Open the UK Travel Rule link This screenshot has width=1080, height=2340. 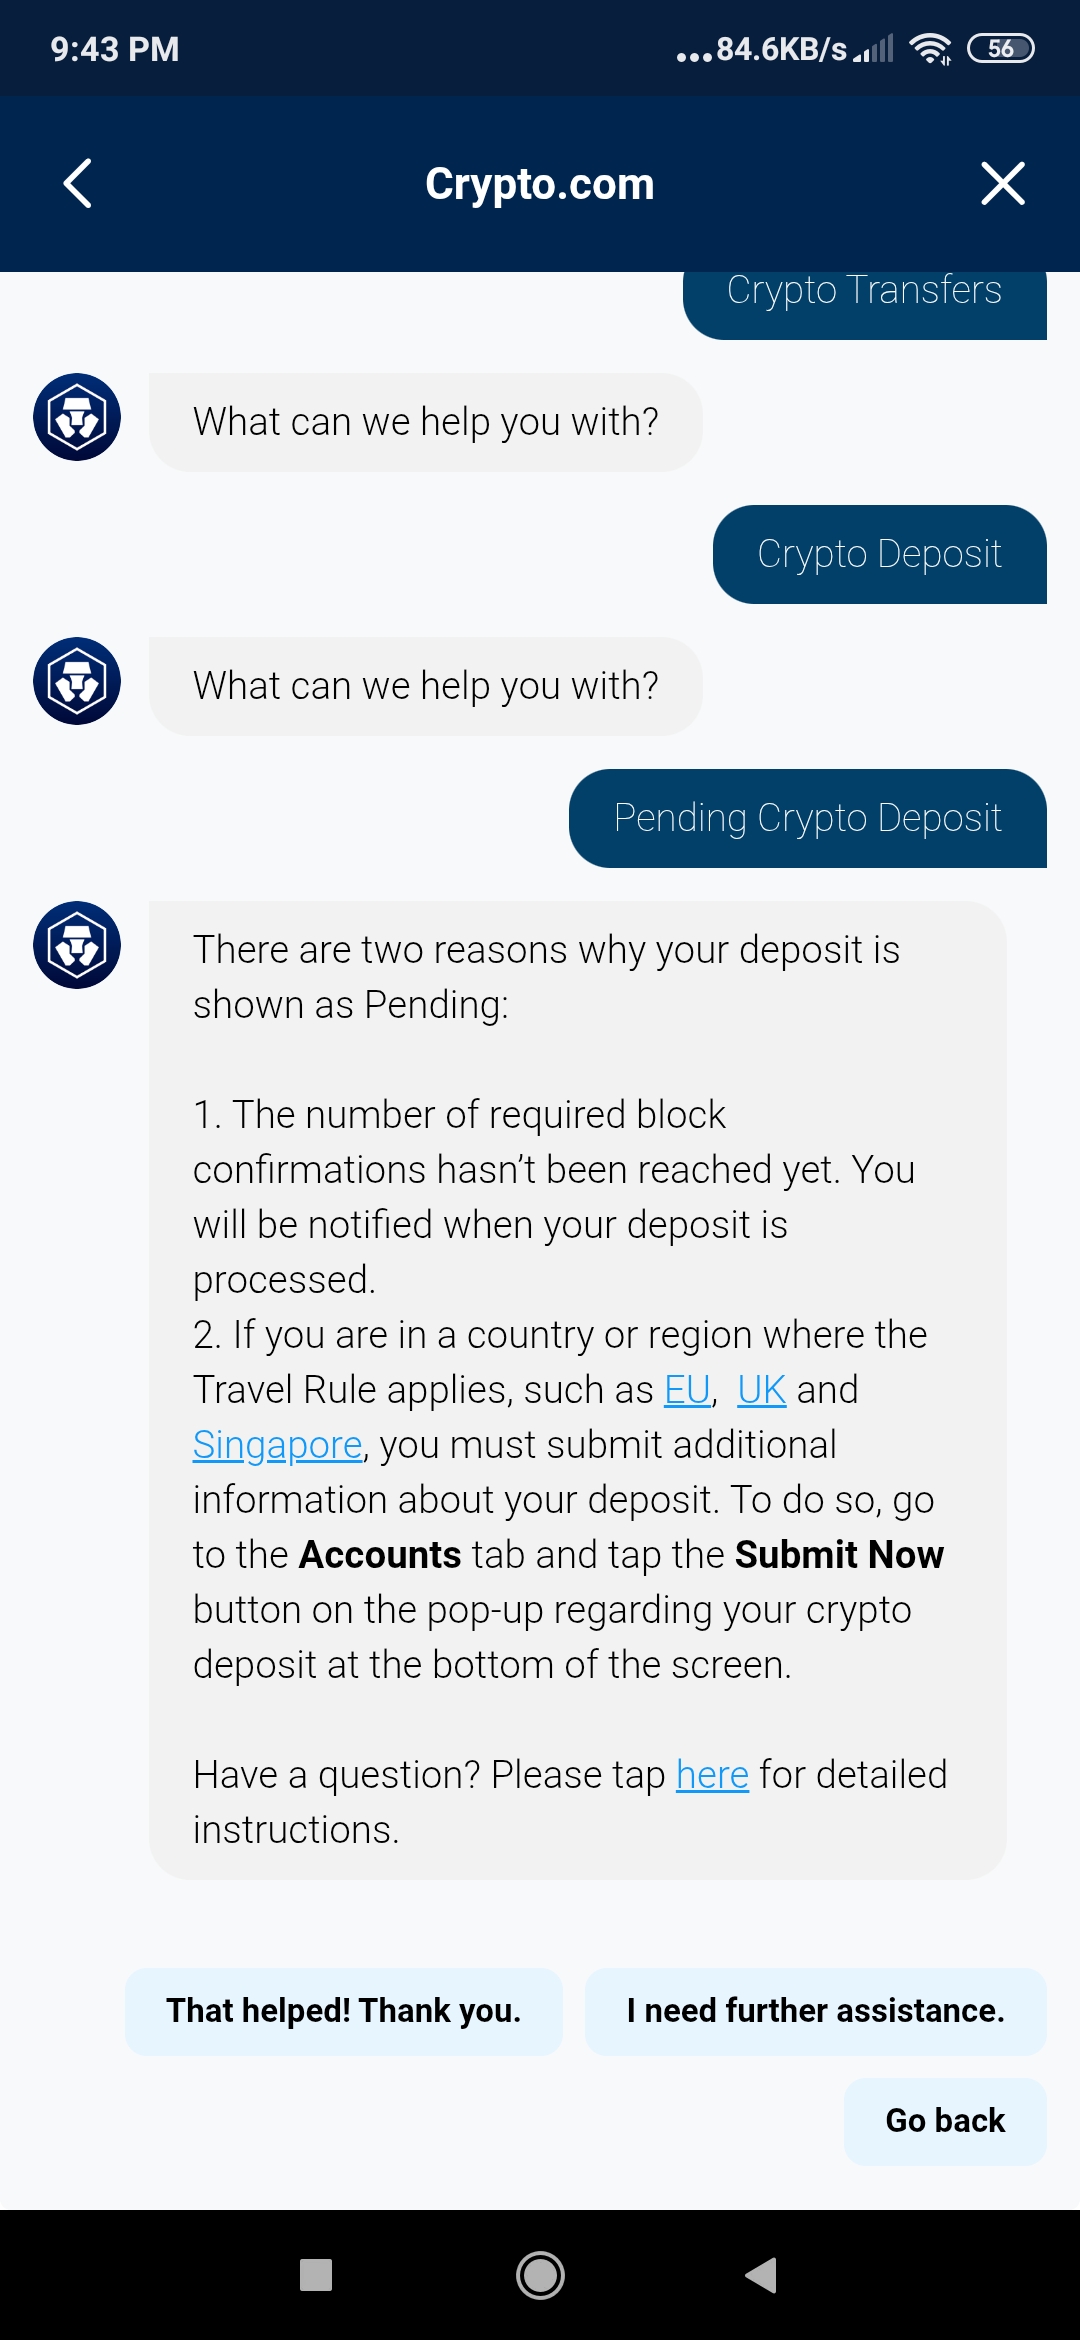click(x=762, y=1390)
